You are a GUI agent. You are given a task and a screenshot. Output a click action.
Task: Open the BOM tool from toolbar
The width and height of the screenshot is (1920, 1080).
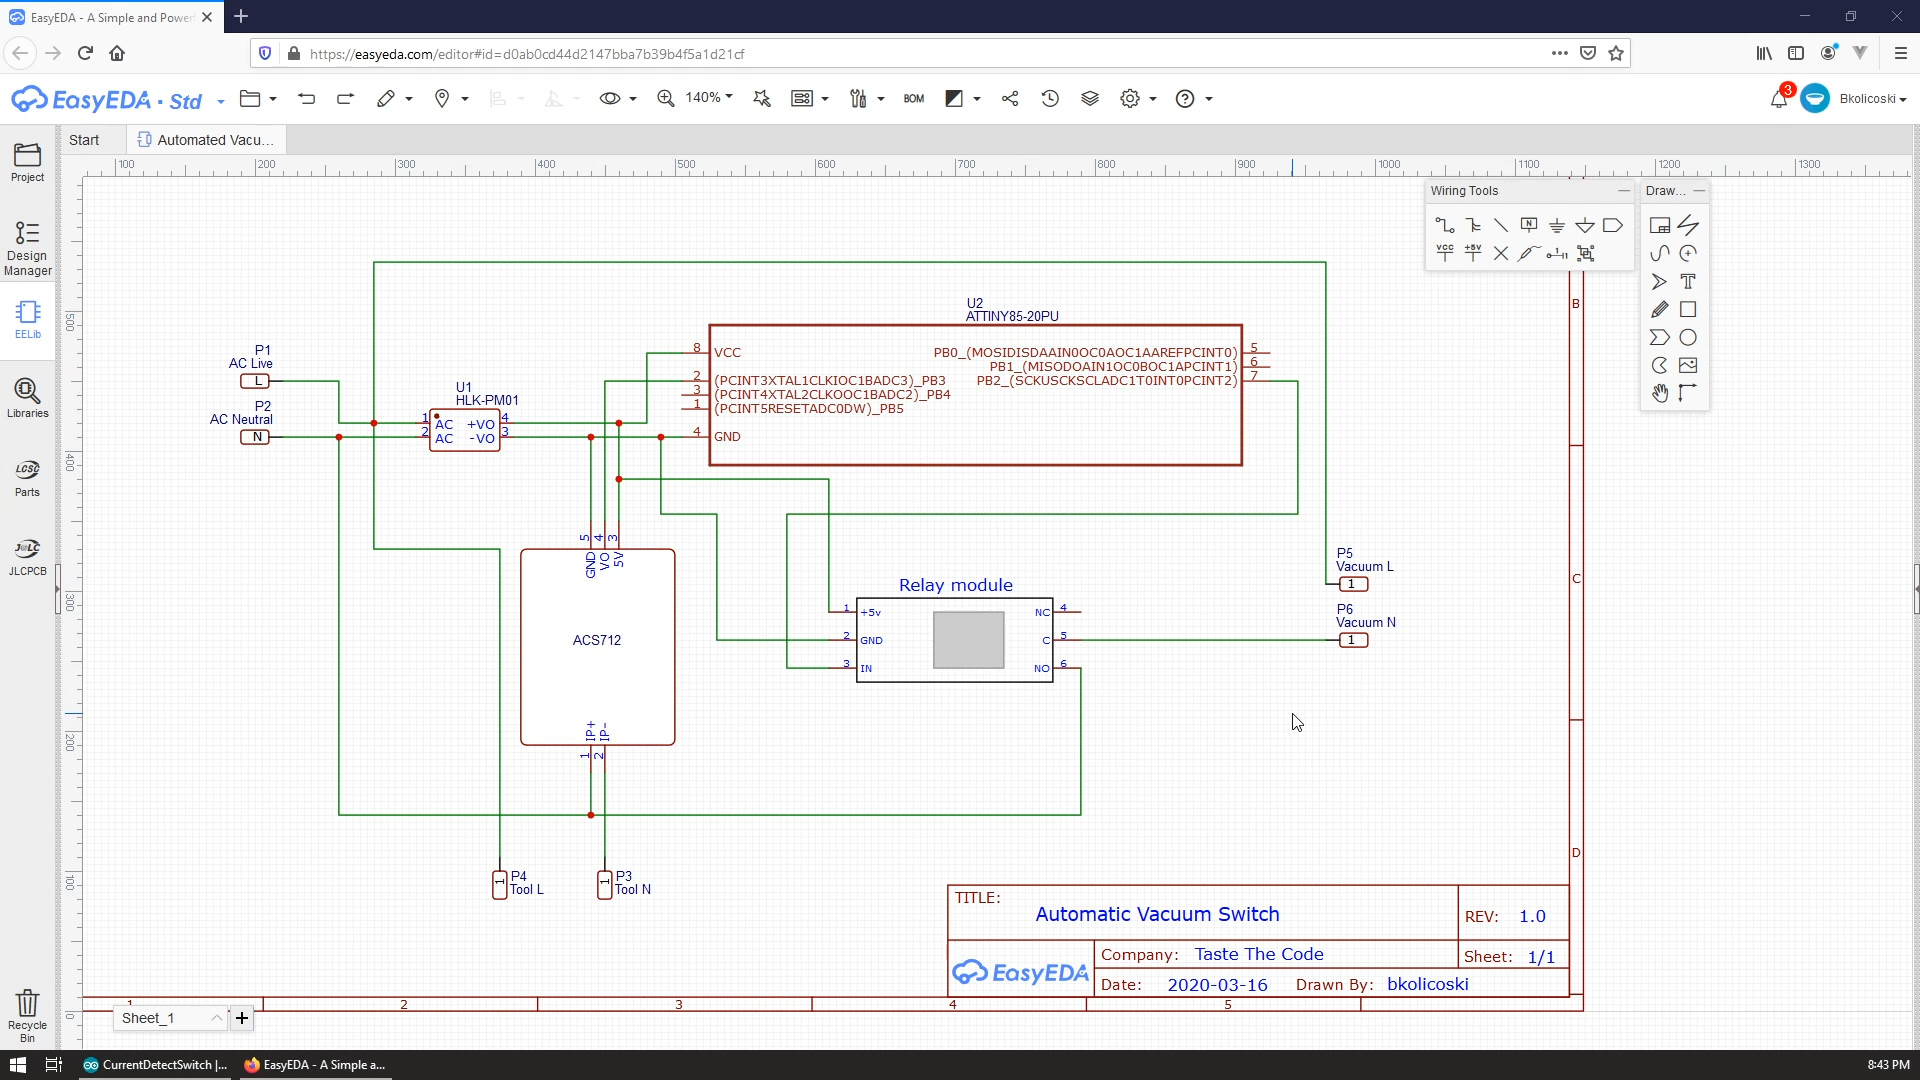click(x=913, y=98)
